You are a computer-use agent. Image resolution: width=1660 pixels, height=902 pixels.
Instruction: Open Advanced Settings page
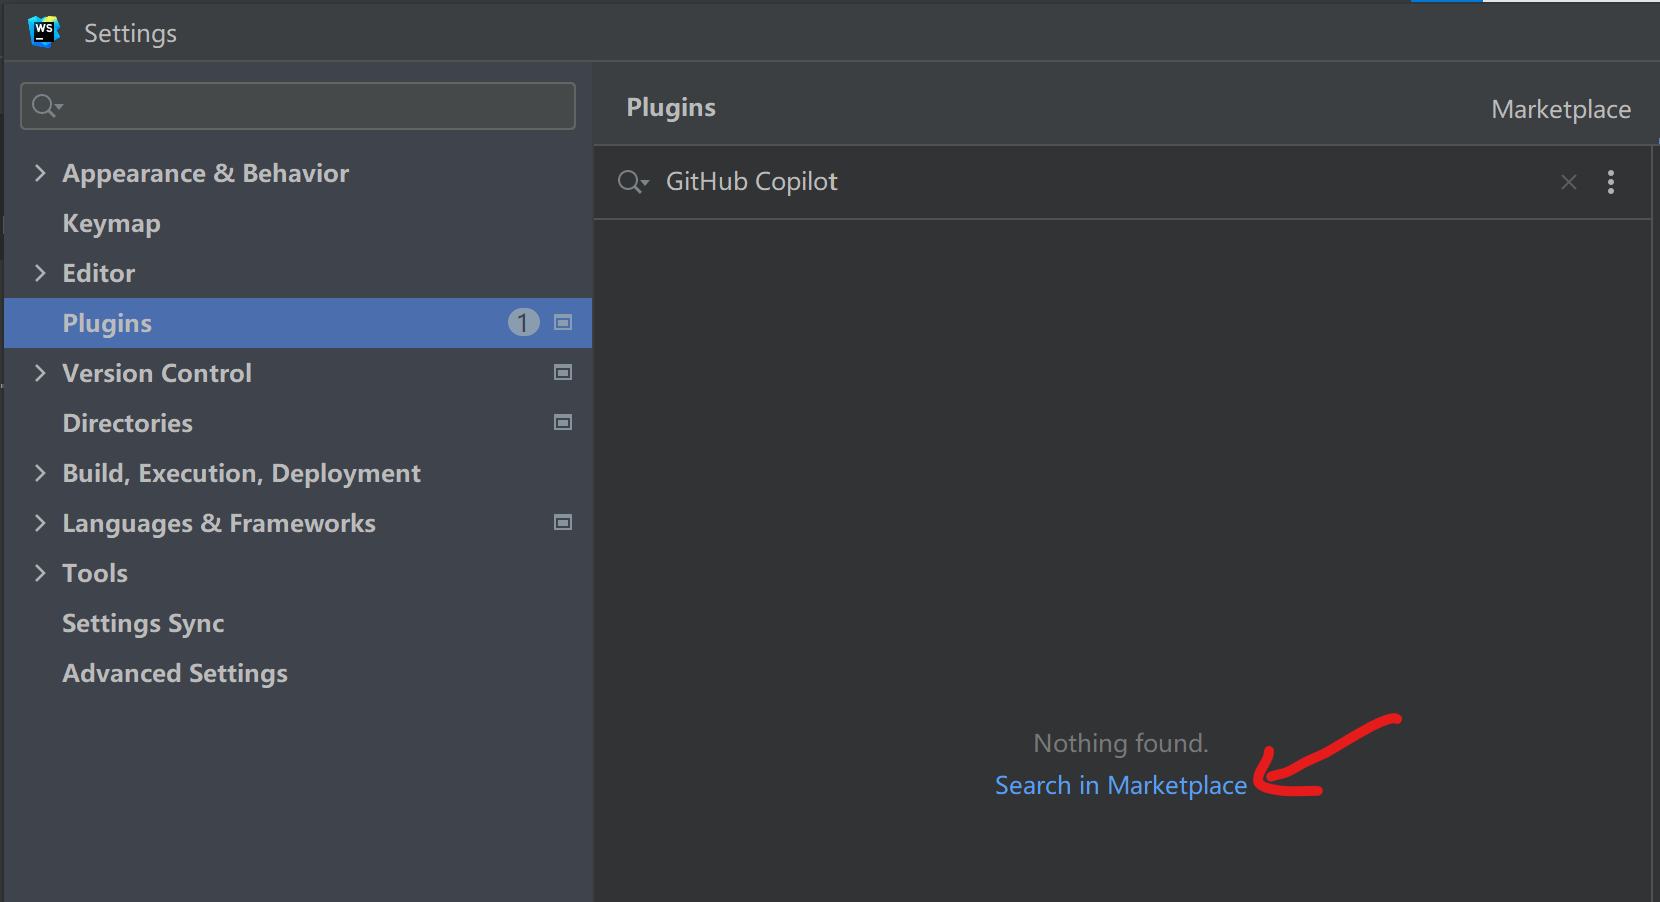pyautogui.click(x=175, y=673)
